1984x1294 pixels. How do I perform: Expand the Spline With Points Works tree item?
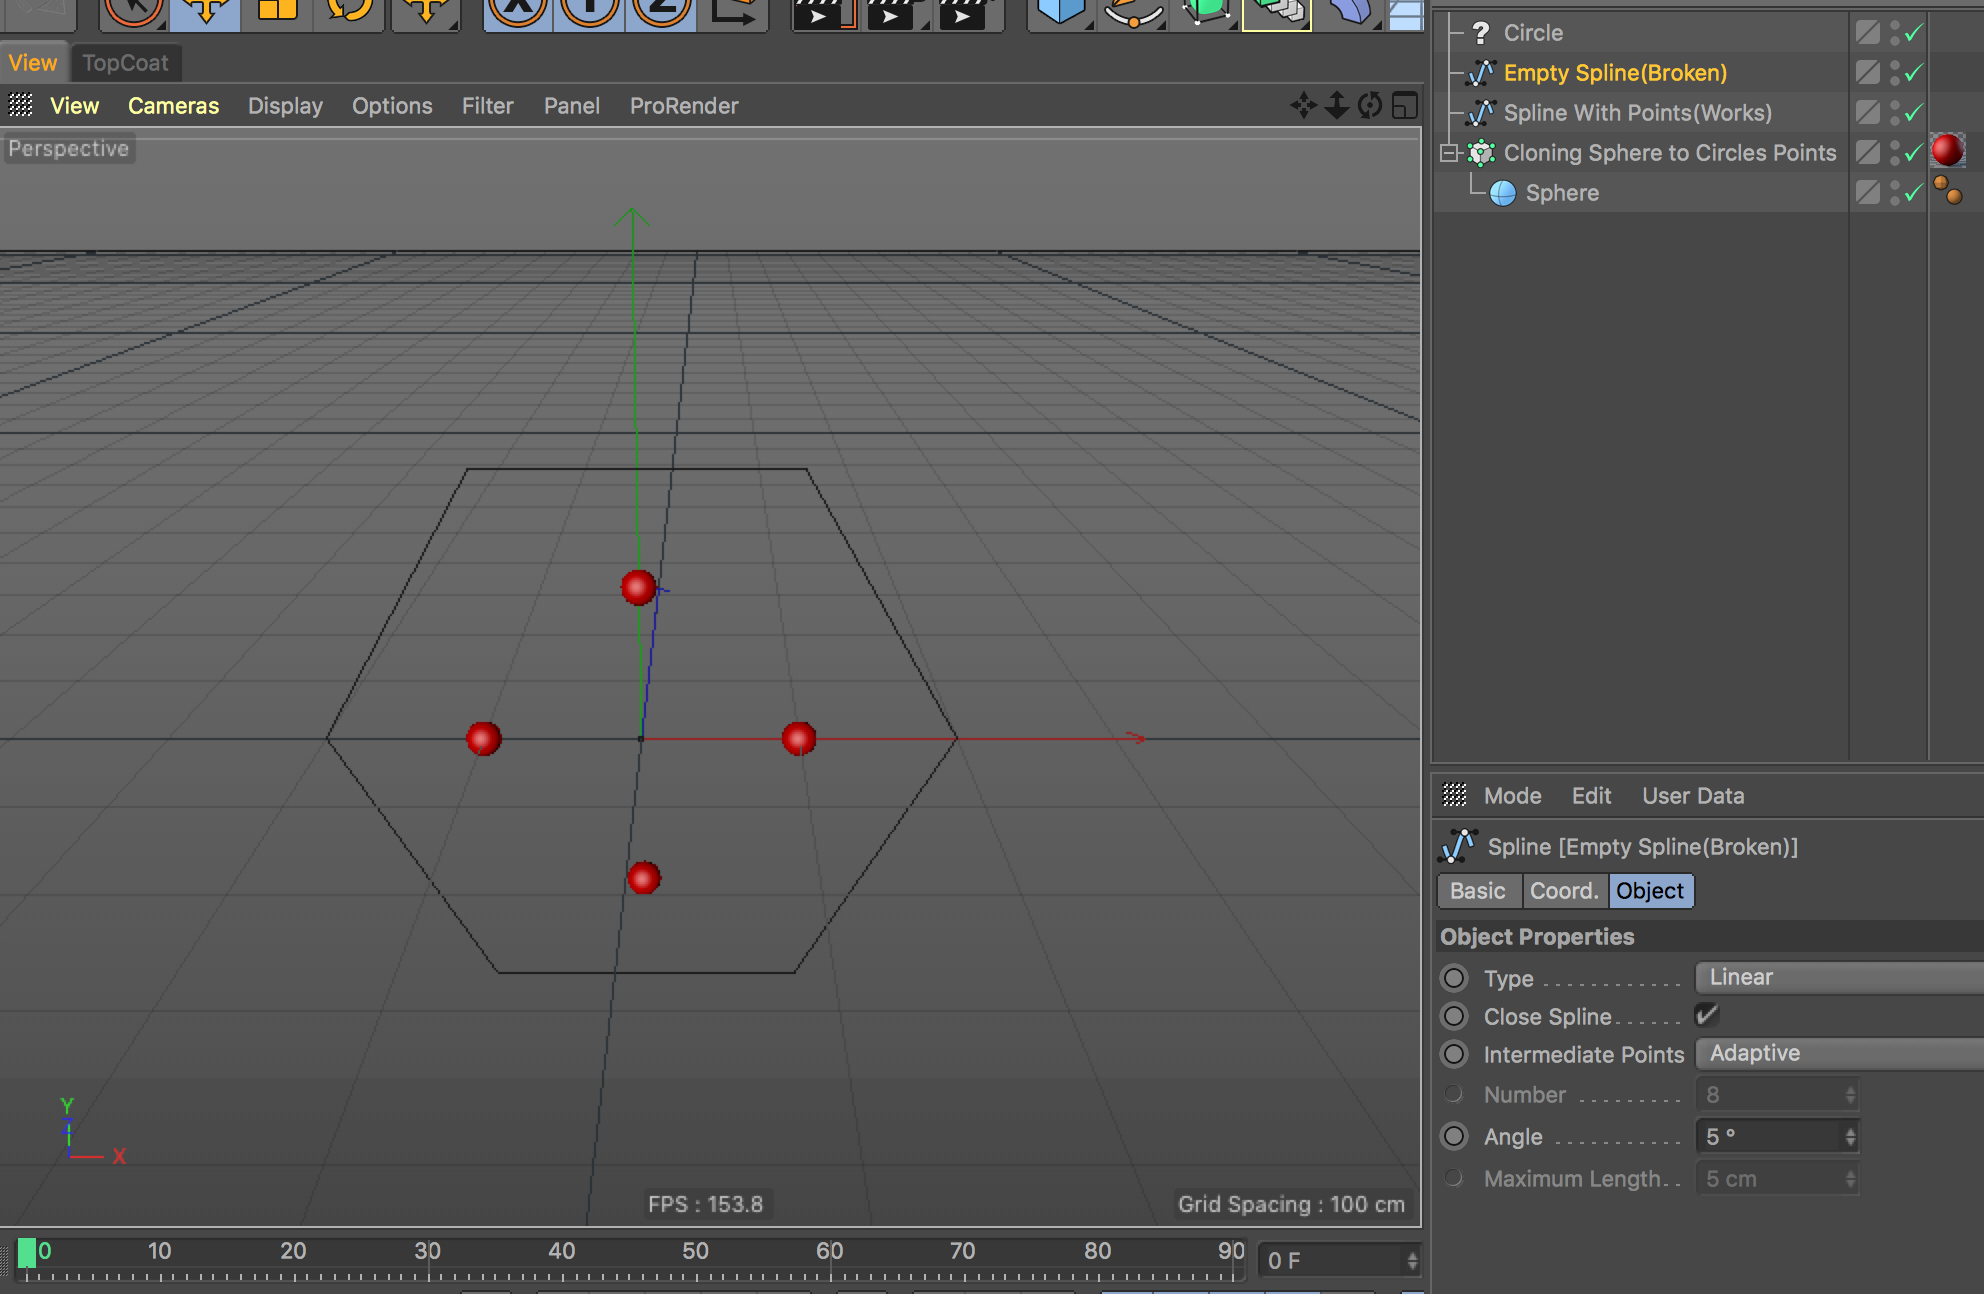pos(1448,111)
